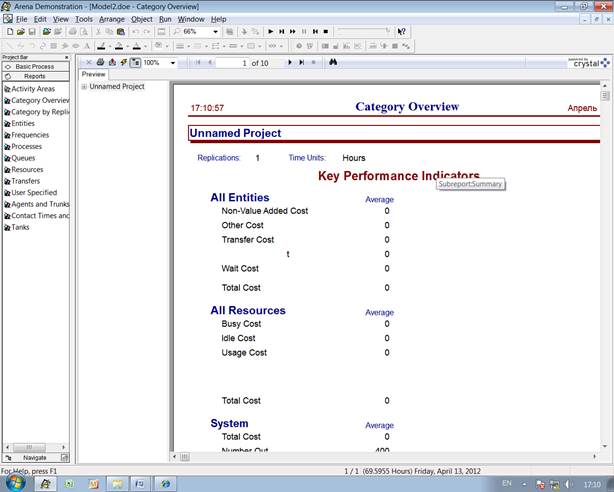Open the text color dropdown arrow
Screen dimensions: 614x492
[145, 46]
